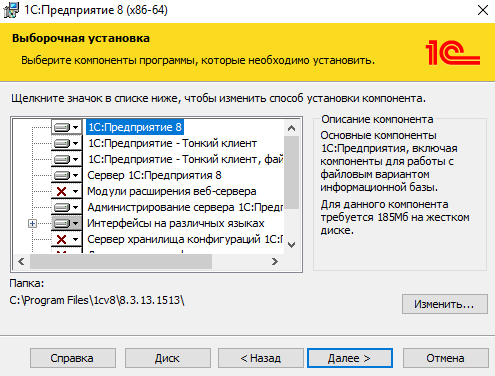Select Модули расширения веб-сервера in the list
The height and width of the screenshot is (376, 495).
point(172,191)
